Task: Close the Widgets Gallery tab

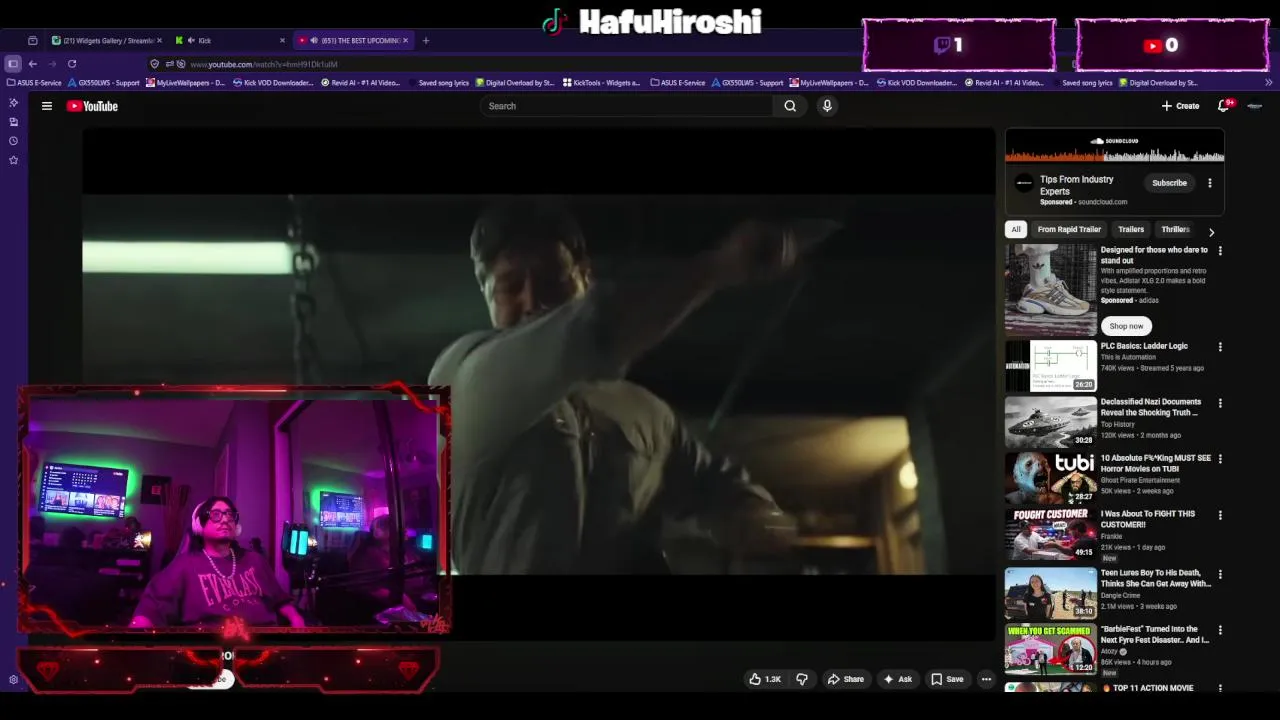Action: pyautogui.click(x=158, y=41)
